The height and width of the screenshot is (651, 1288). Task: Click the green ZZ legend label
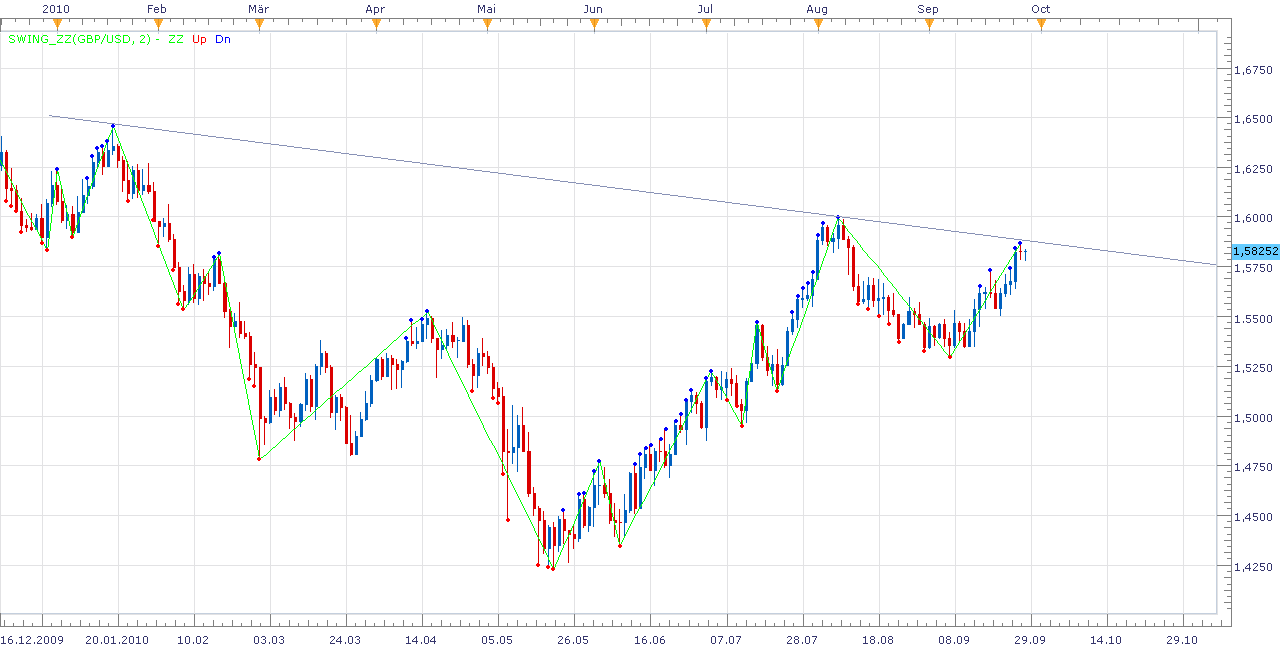[176, 40]
